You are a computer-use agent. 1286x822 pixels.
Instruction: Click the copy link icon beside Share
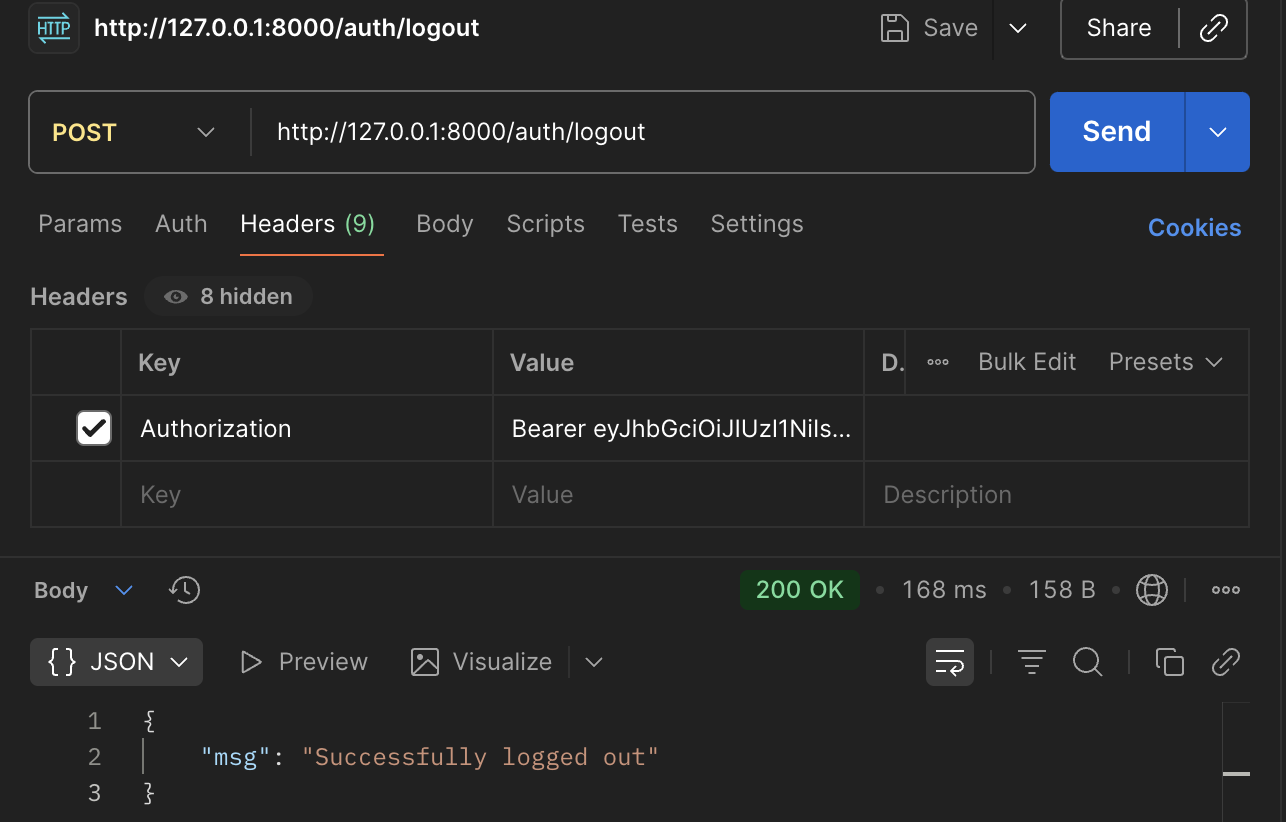[1213, 28]
